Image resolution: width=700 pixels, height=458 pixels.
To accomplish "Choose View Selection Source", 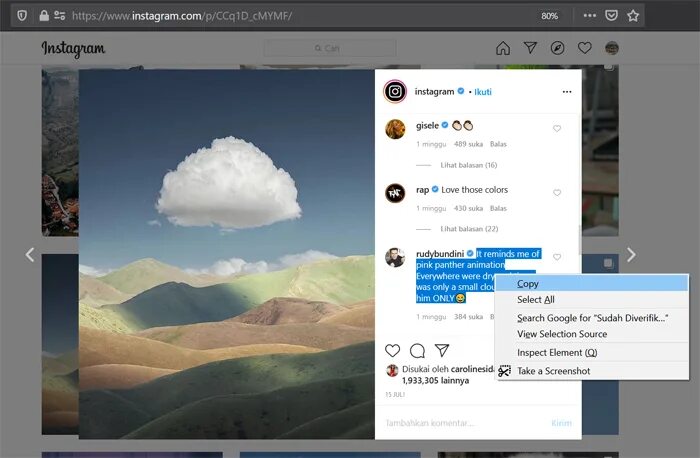I will click(x=592, y=334).
